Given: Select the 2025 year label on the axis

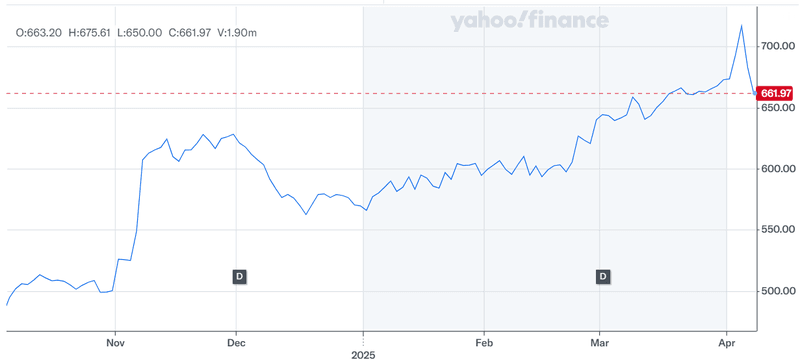Looking at the screenshot, I should 363,354.
